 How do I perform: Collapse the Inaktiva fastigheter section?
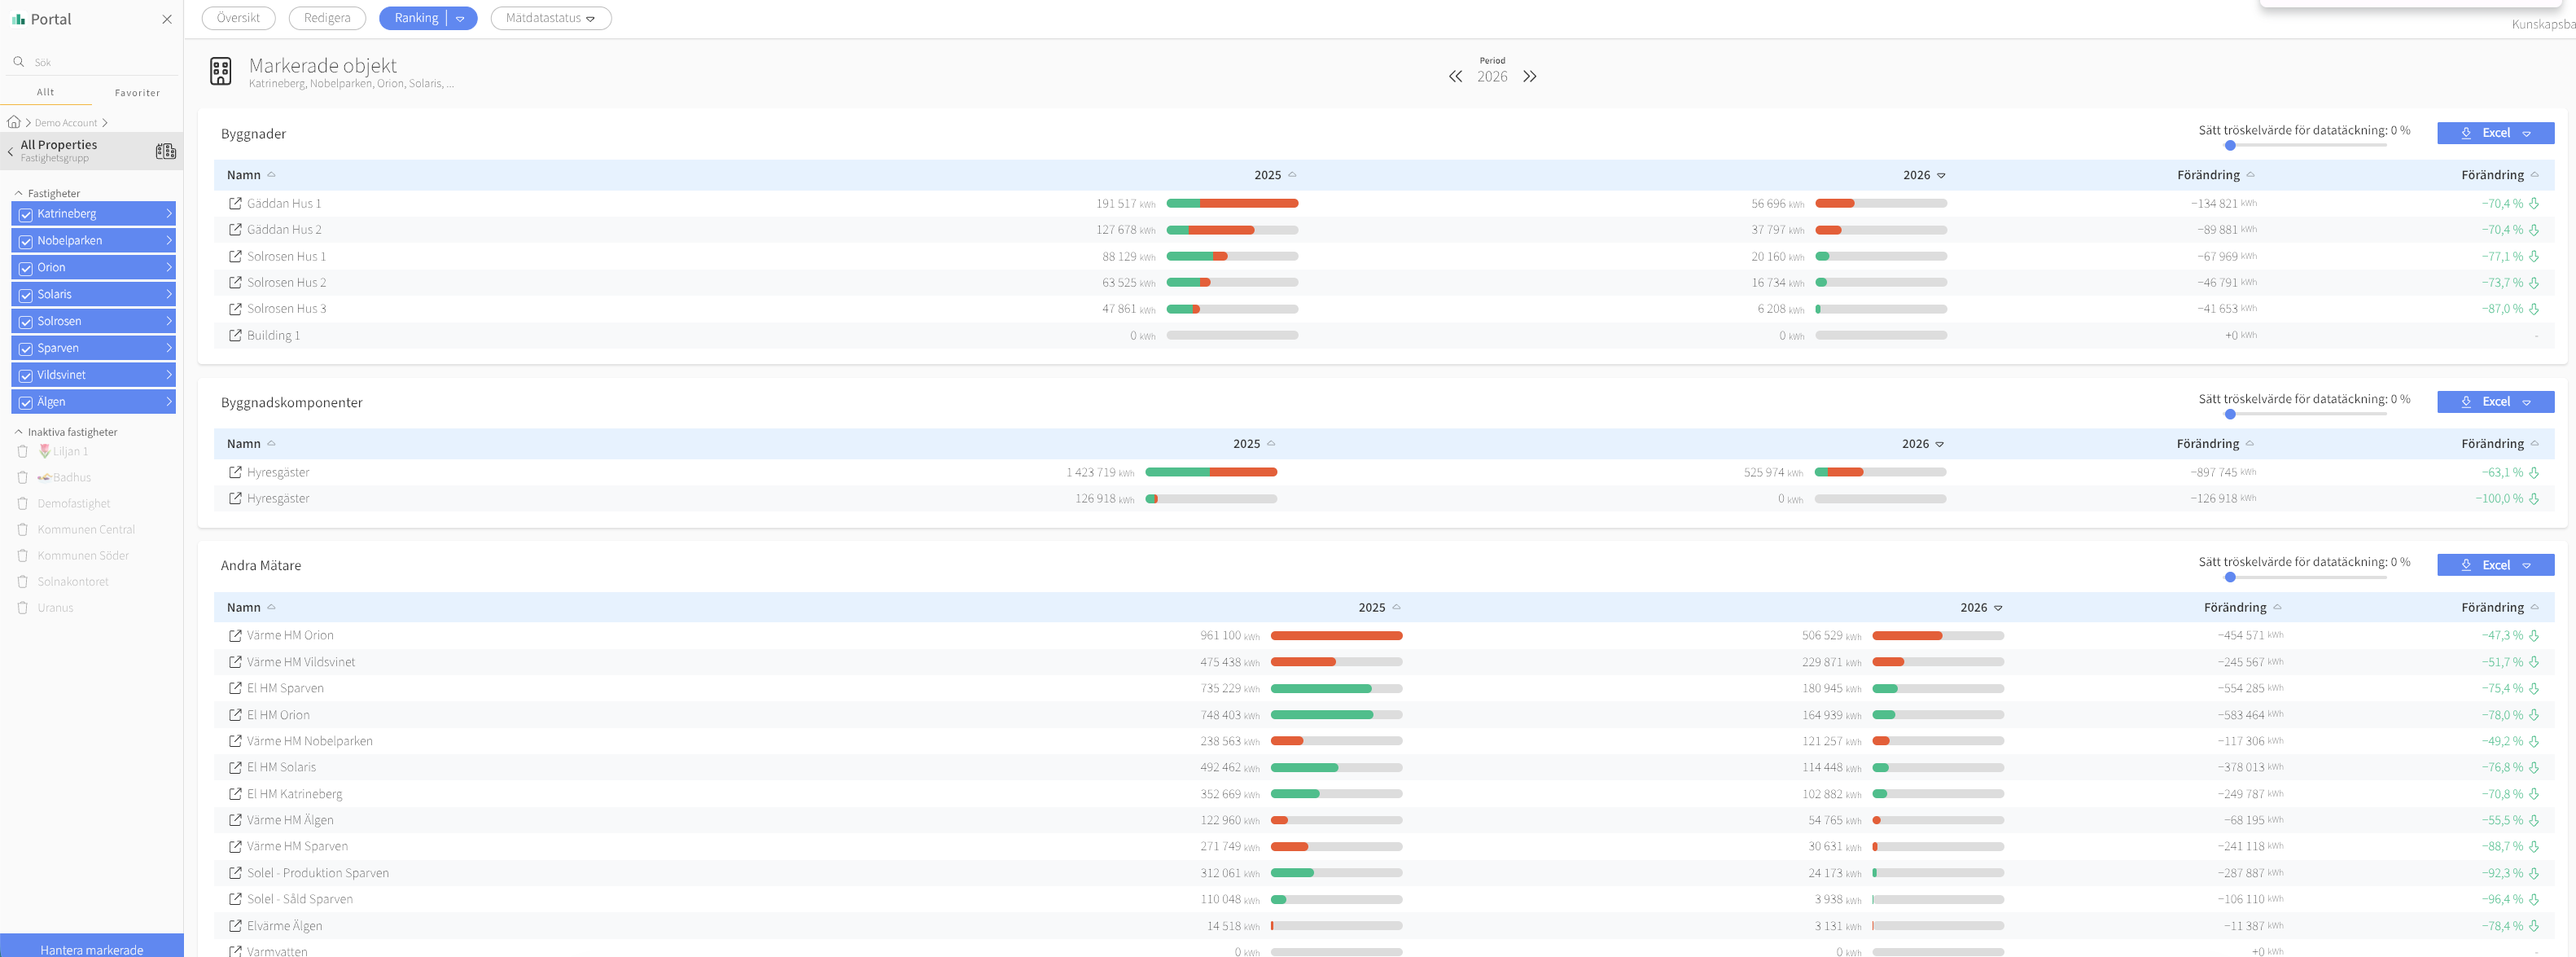click(x=18, y=432)
